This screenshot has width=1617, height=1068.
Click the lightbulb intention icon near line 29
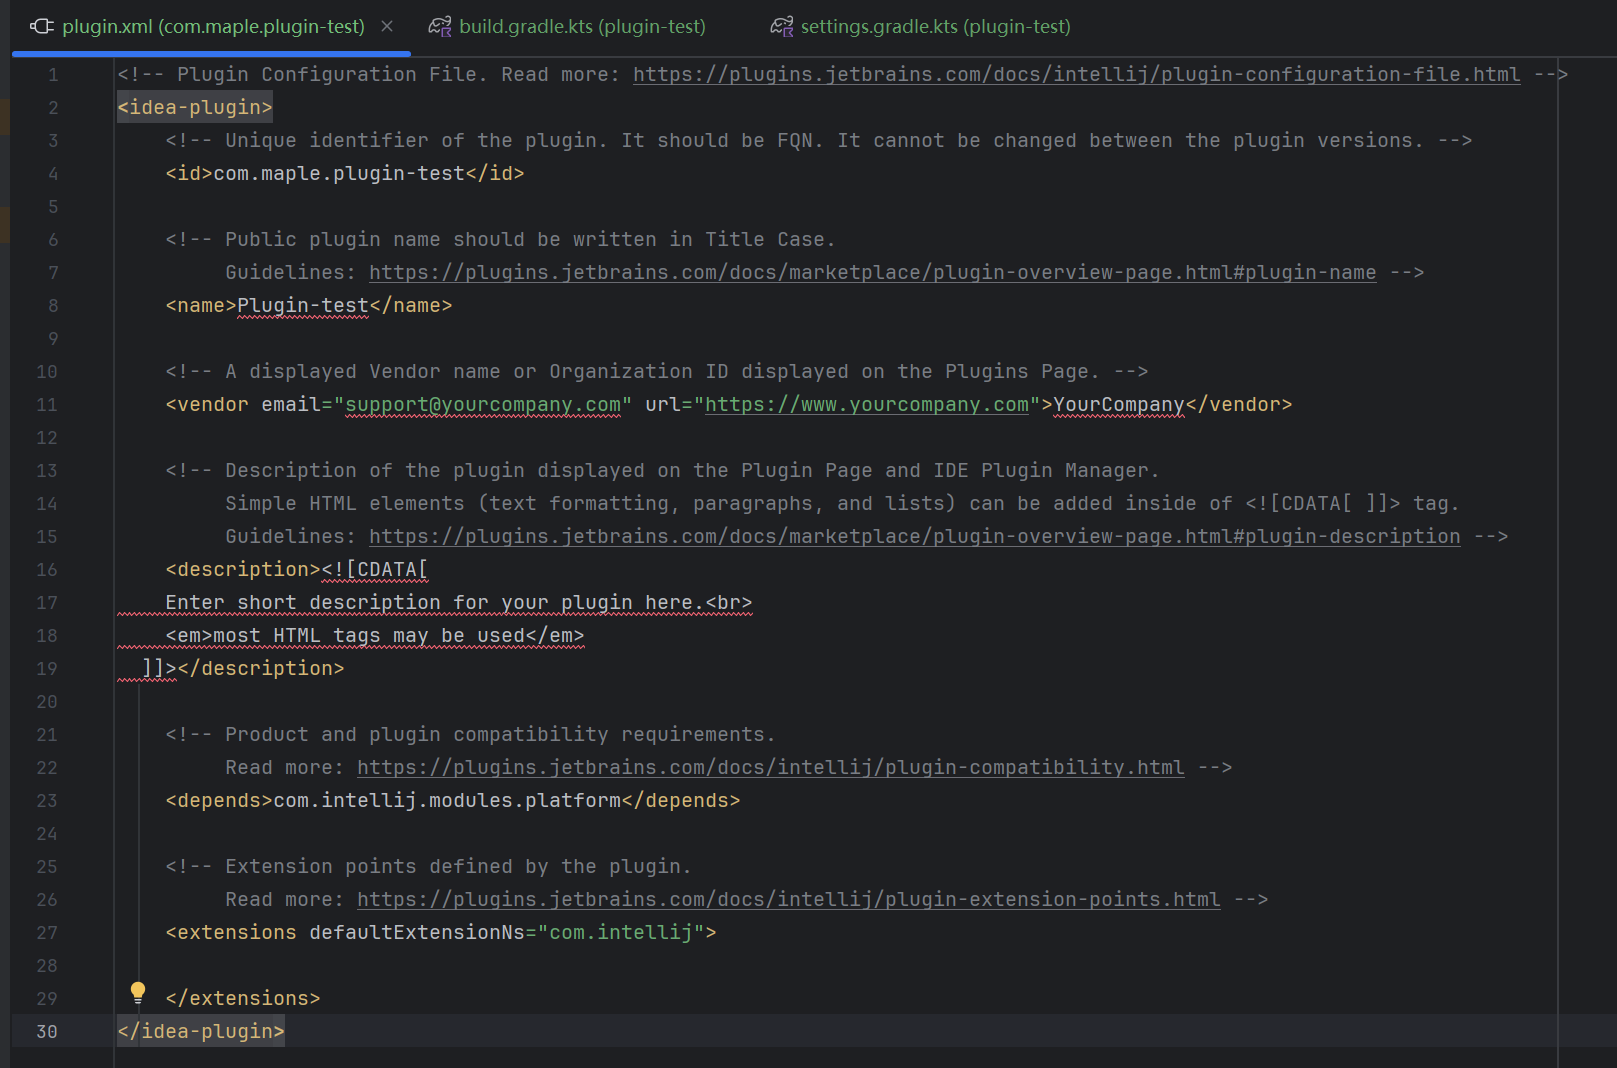pyautogui.click(x=137, y=992)
